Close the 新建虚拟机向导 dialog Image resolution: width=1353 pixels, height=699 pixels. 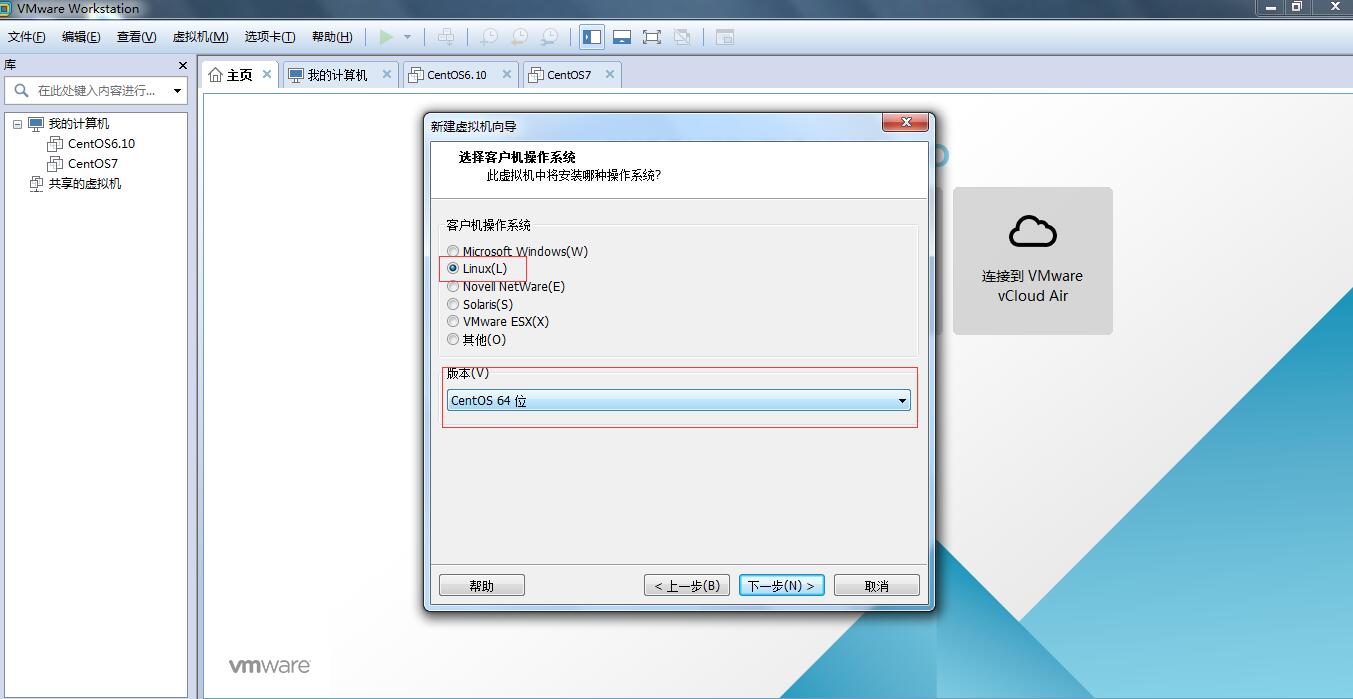pyautogui.click(x=906, y=122)
